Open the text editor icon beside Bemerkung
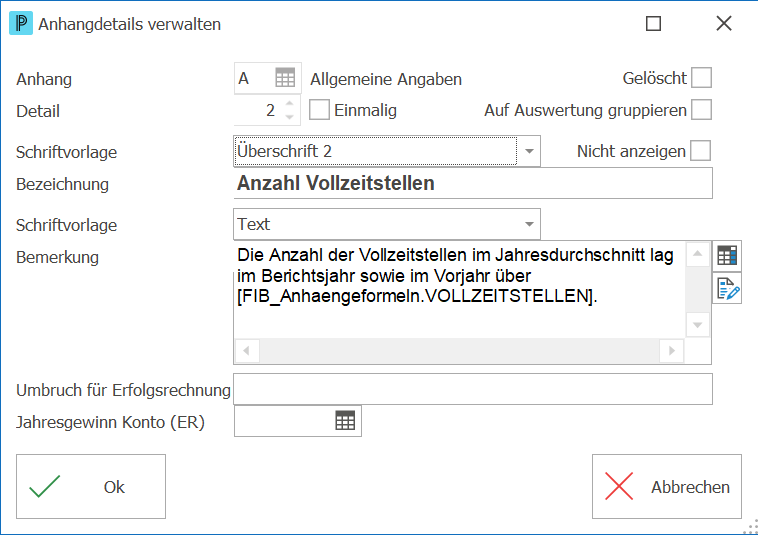Image resolution: width=758 pixels, height=535 pixels. tap(727, 289)
